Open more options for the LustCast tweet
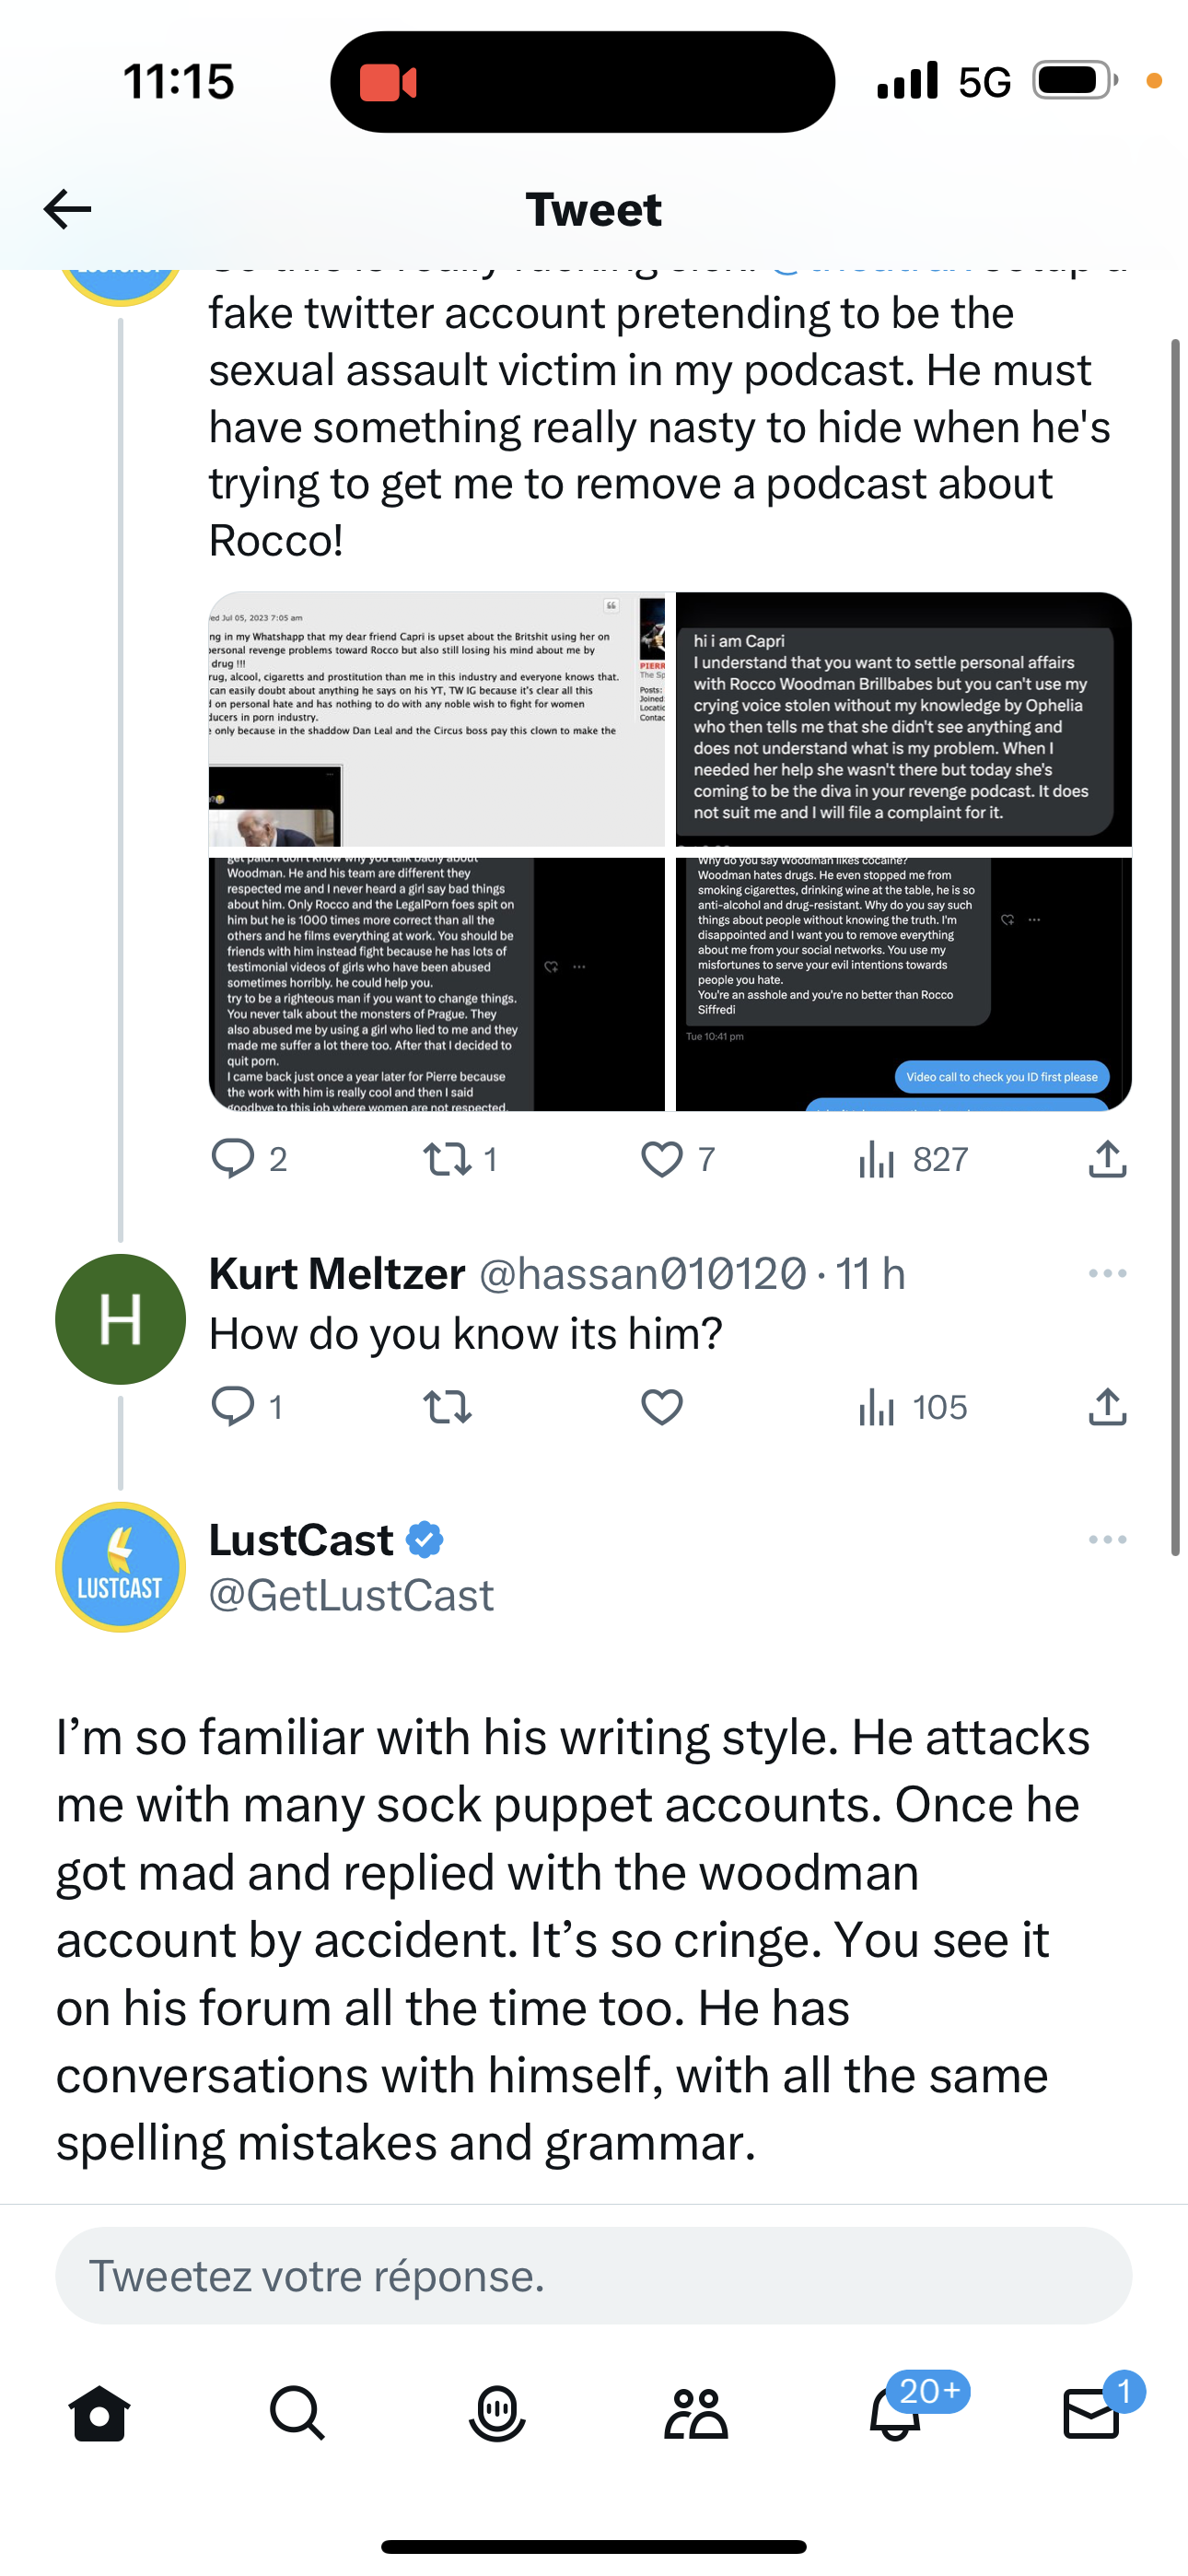 (x=1107, y=1540)
